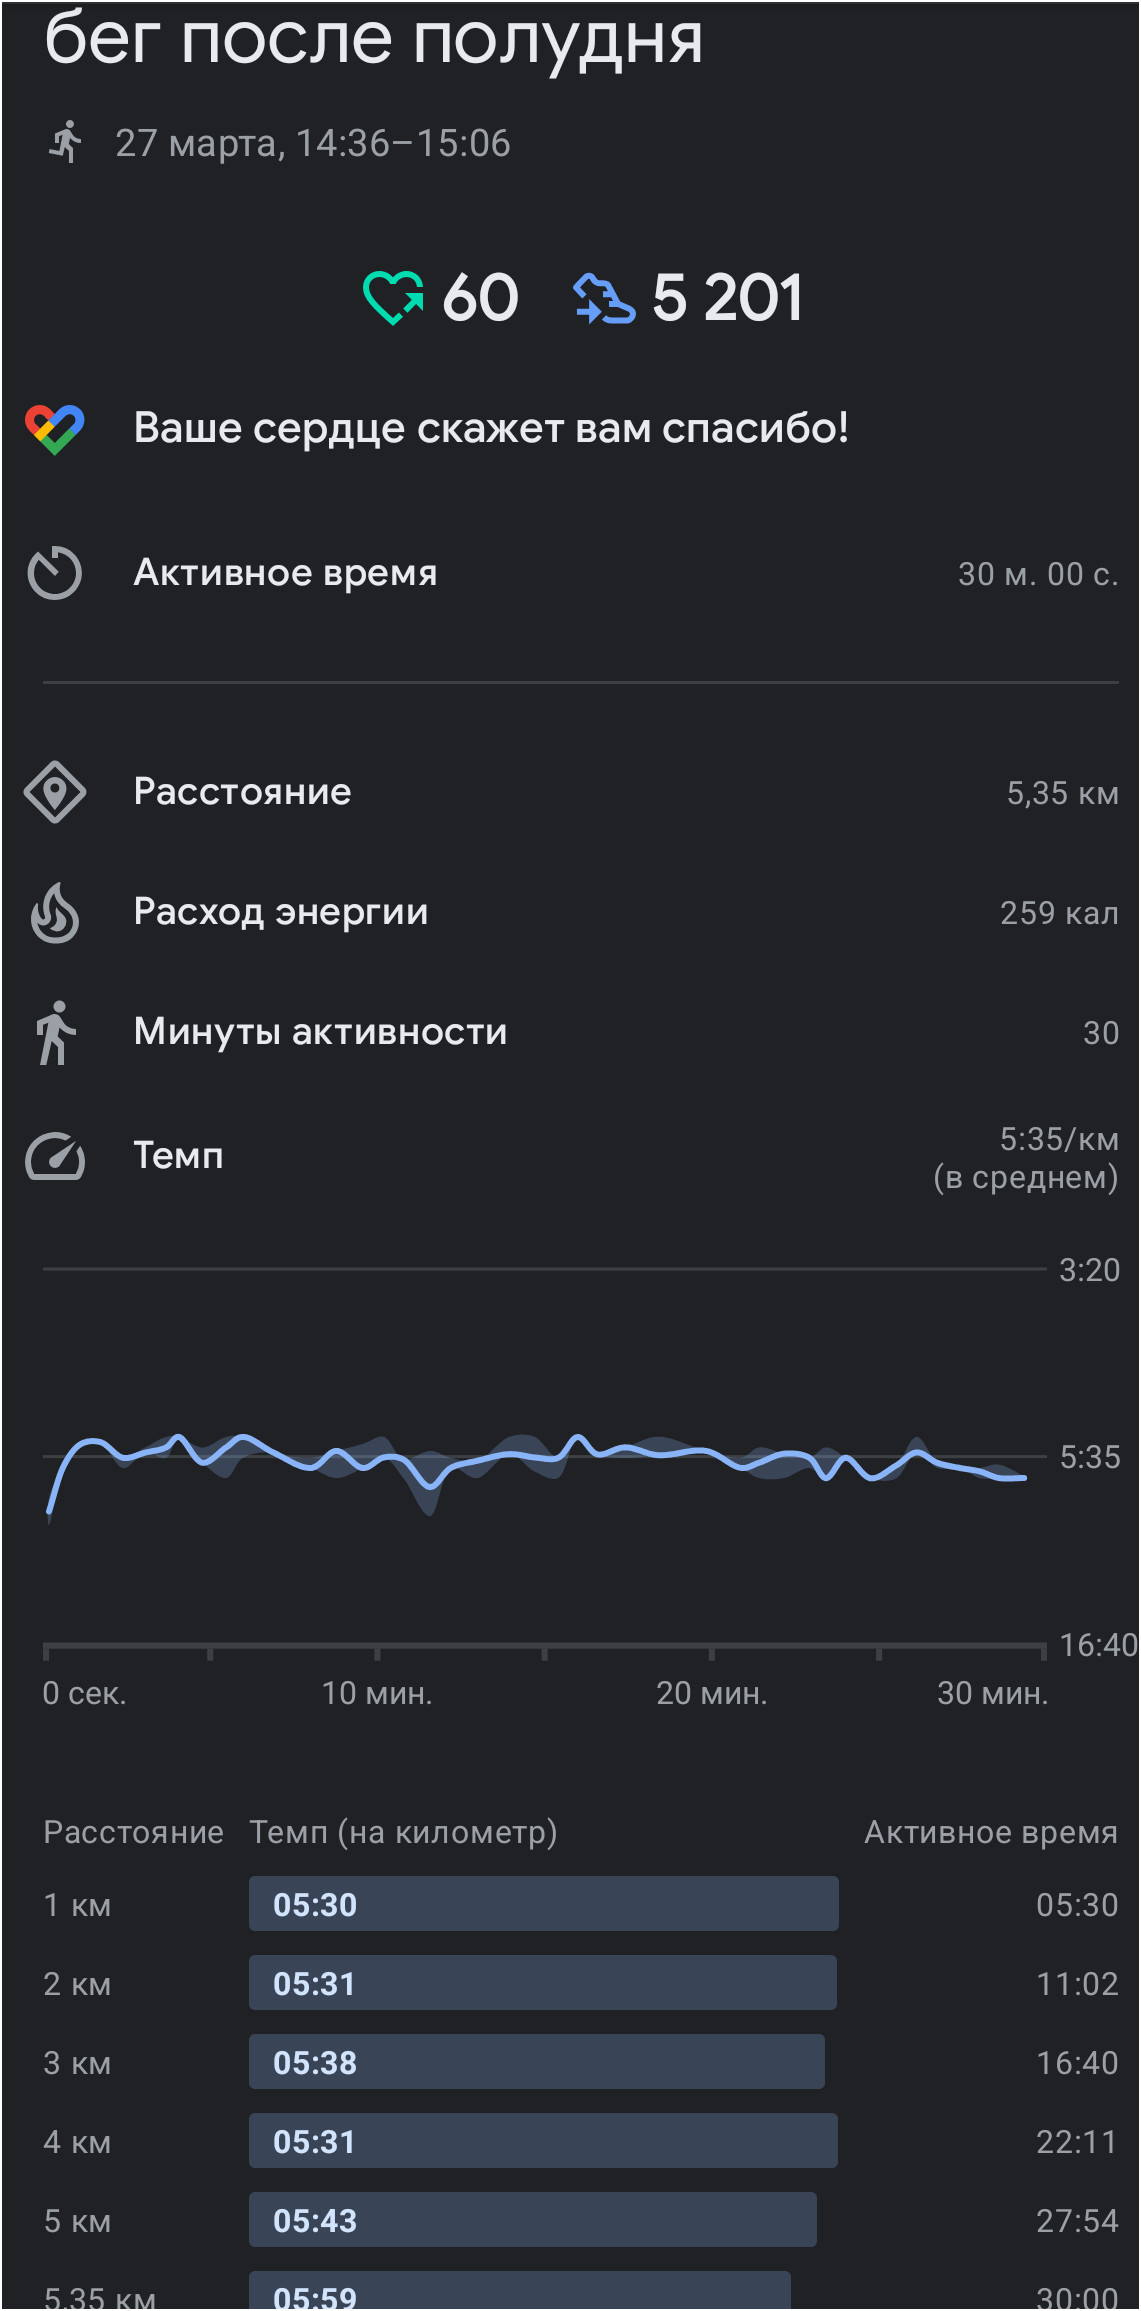
Task: Tap the 10 мин. mark on the chart axis
Action: pyautogui.click(x=377, y=1693)
